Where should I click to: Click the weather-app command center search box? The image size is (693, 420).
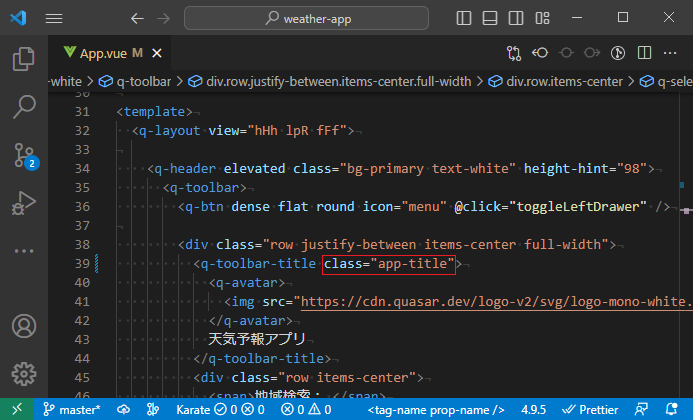click(306, 18)
